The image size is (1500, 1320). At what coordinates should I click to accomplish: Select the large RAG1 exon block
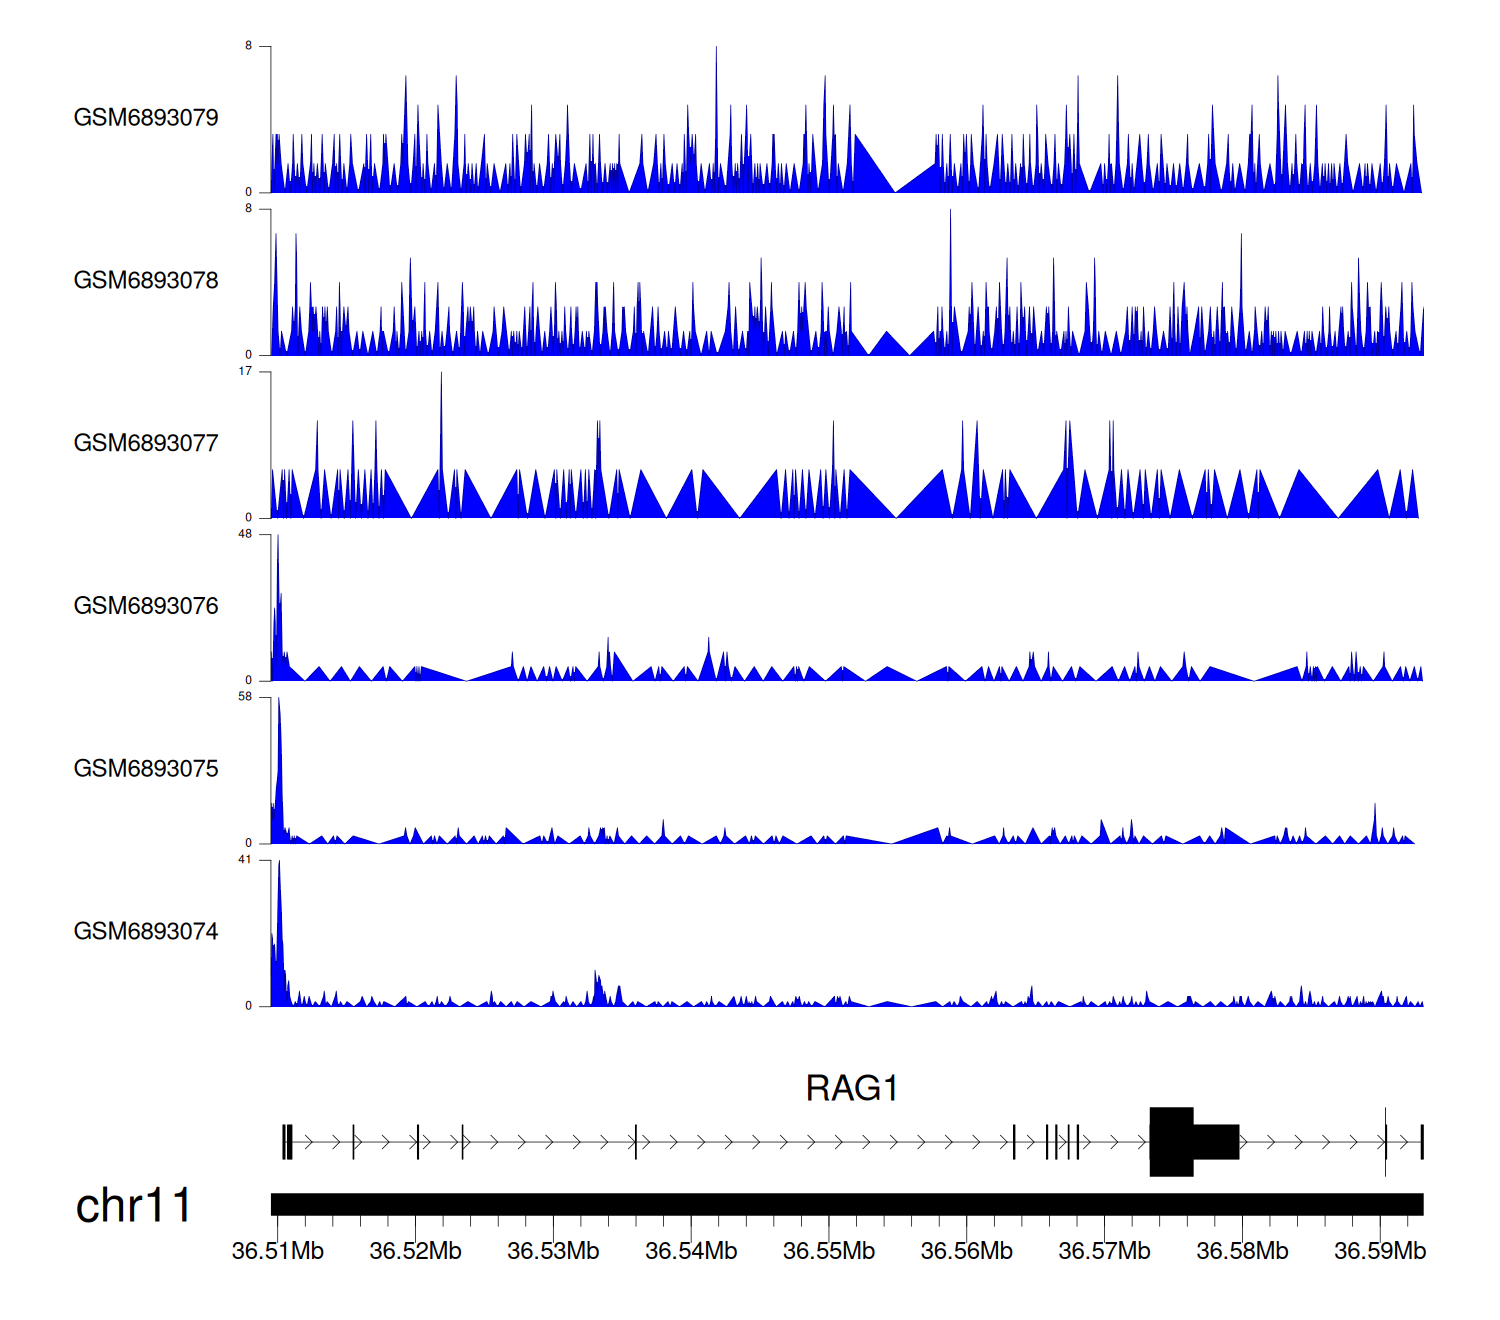(1171, 1142)
